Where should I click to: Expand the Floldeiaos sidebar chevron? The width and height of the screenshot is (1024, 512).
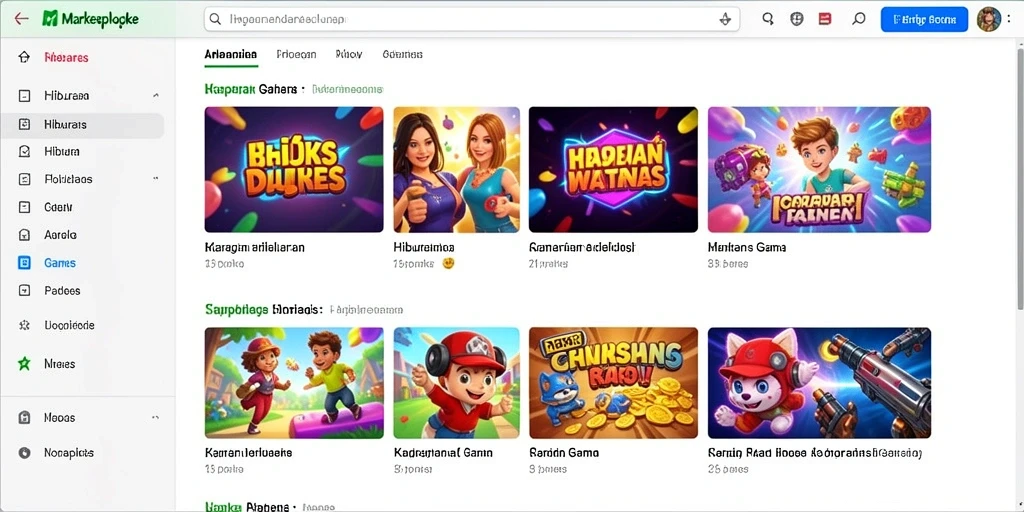coord(155,178)
